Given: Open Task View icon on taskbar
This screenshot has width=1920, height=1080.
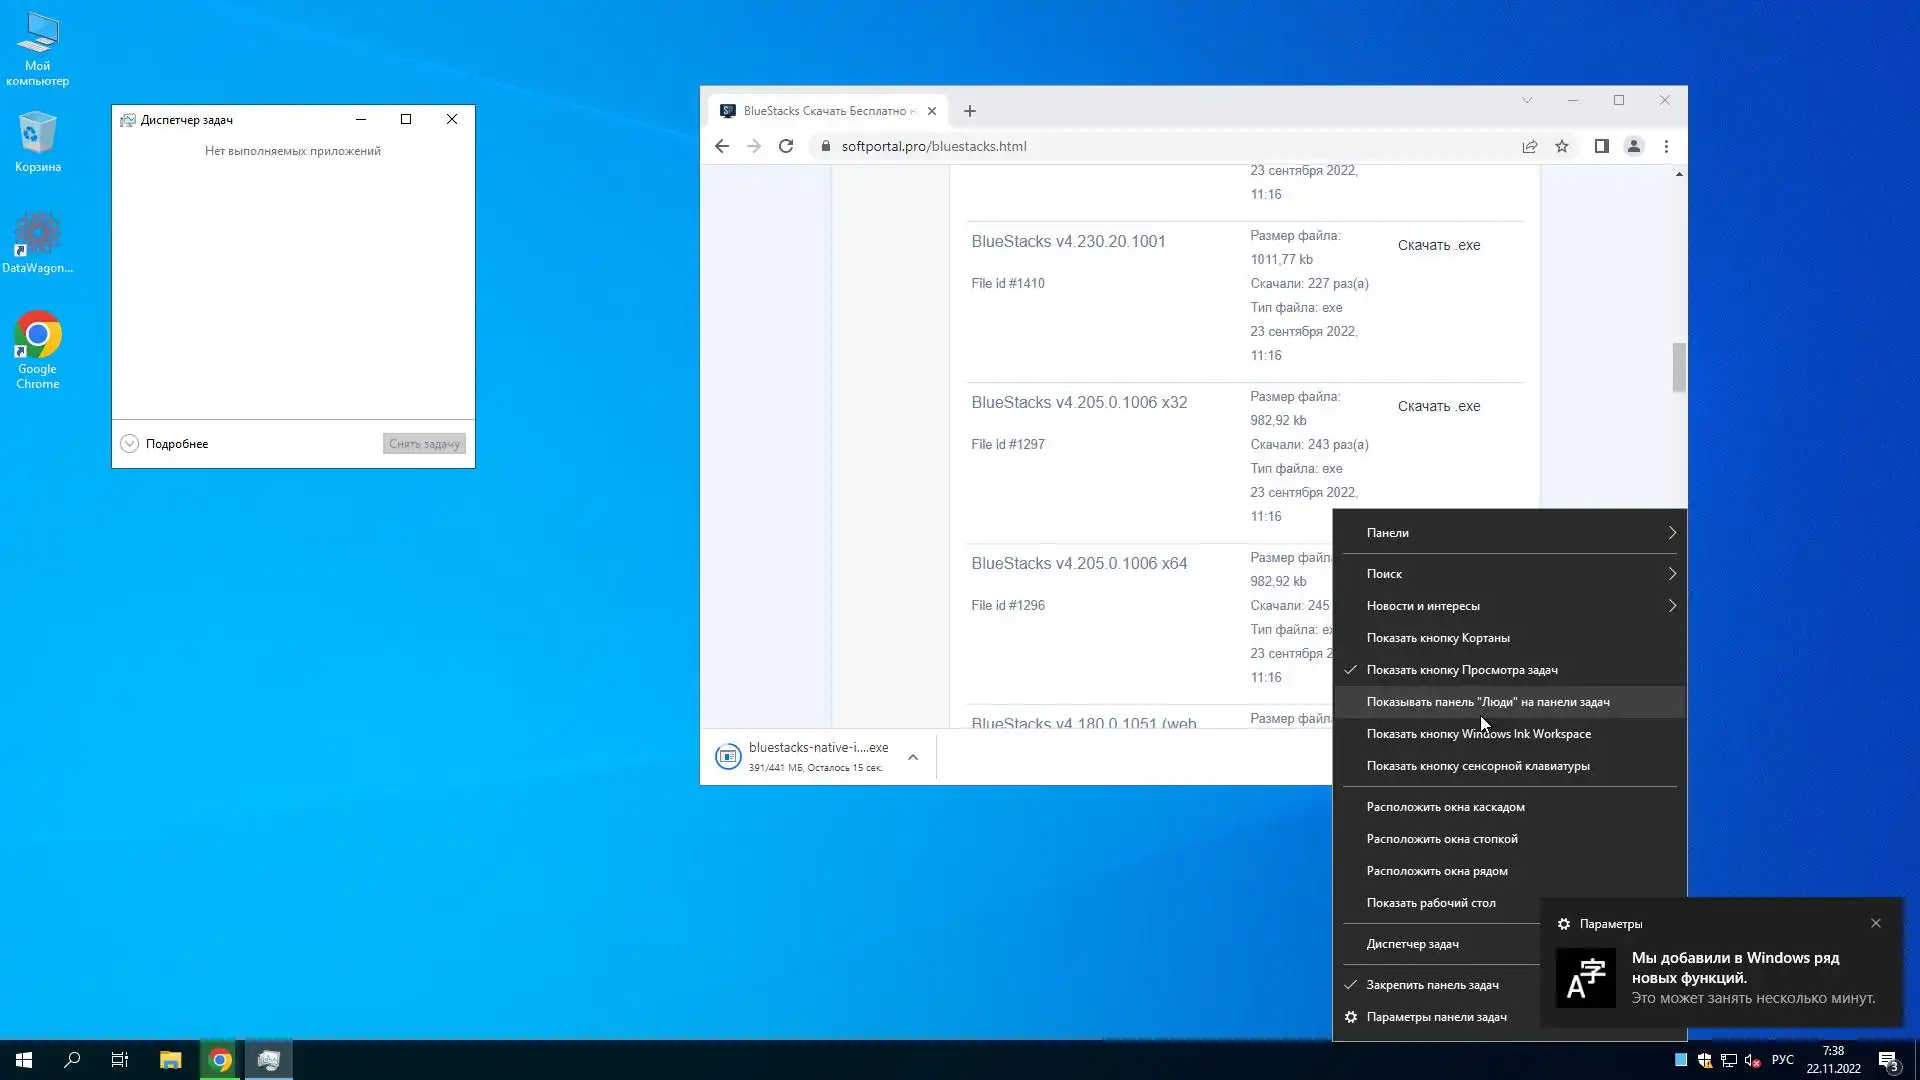Looking at the screenshot, I should 119,1060.
